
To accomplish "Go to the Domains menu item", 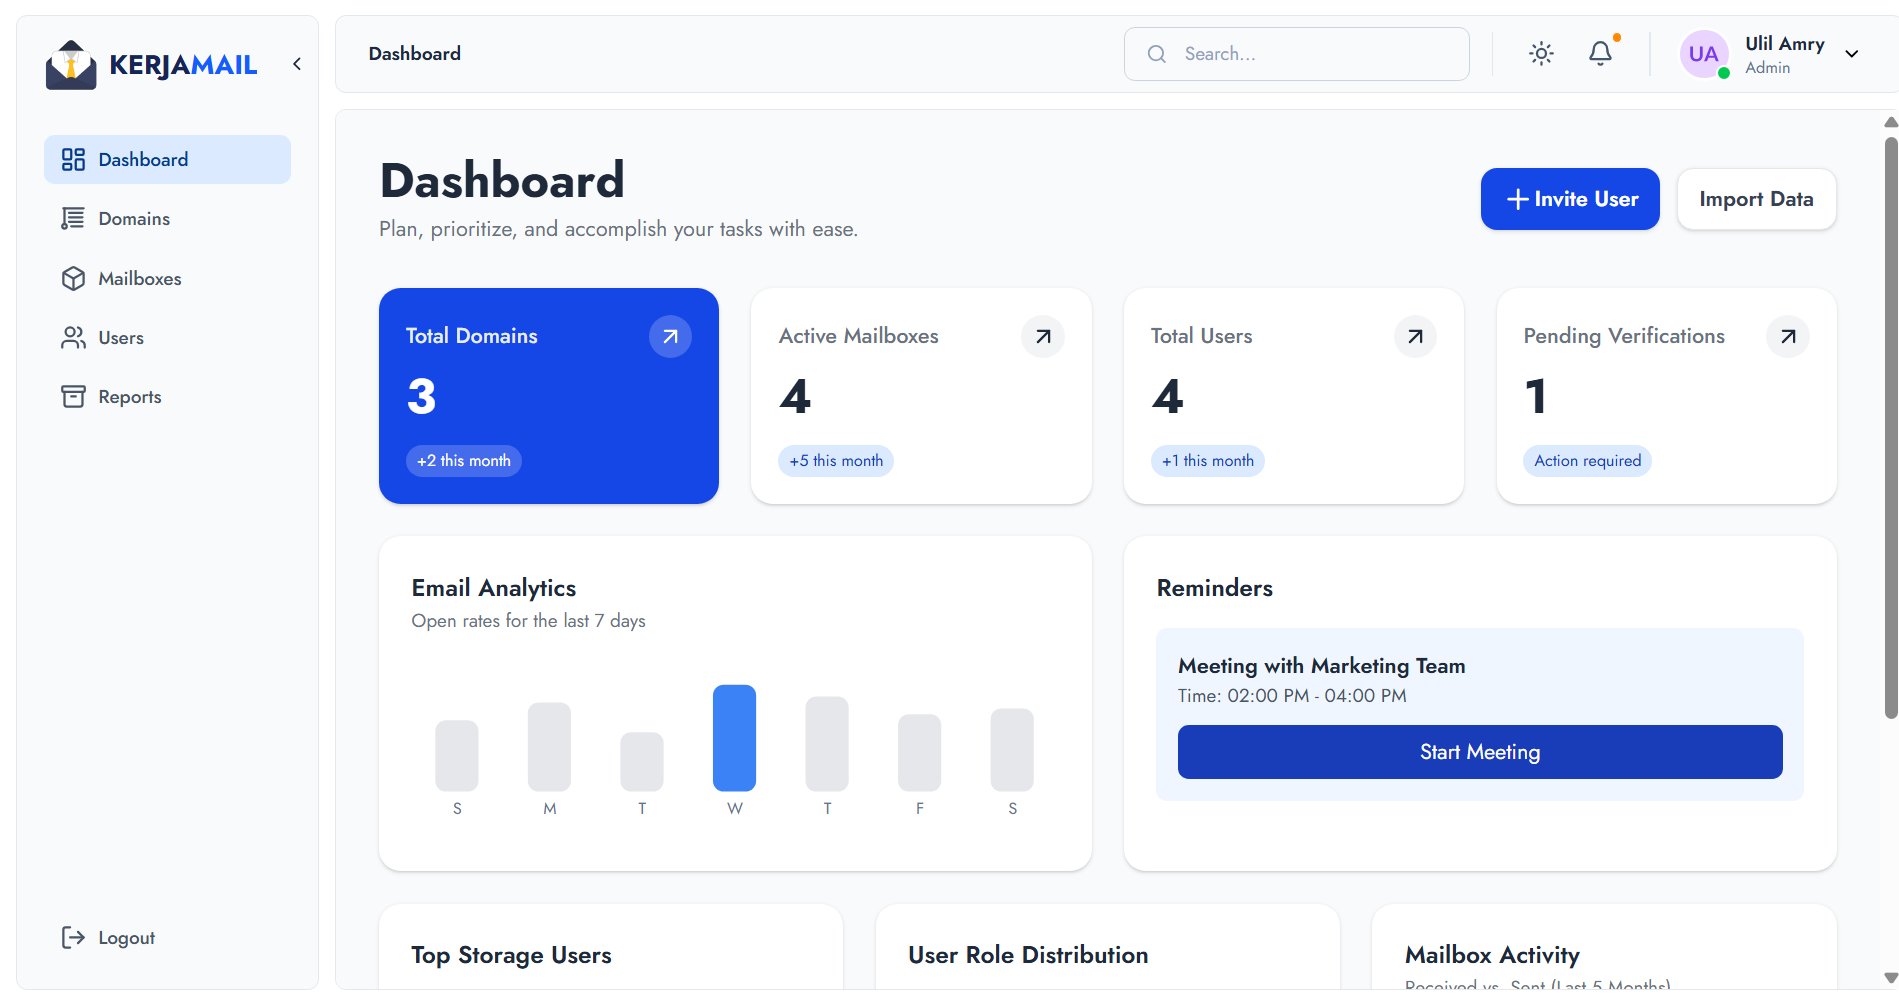I will pos(134,219).
